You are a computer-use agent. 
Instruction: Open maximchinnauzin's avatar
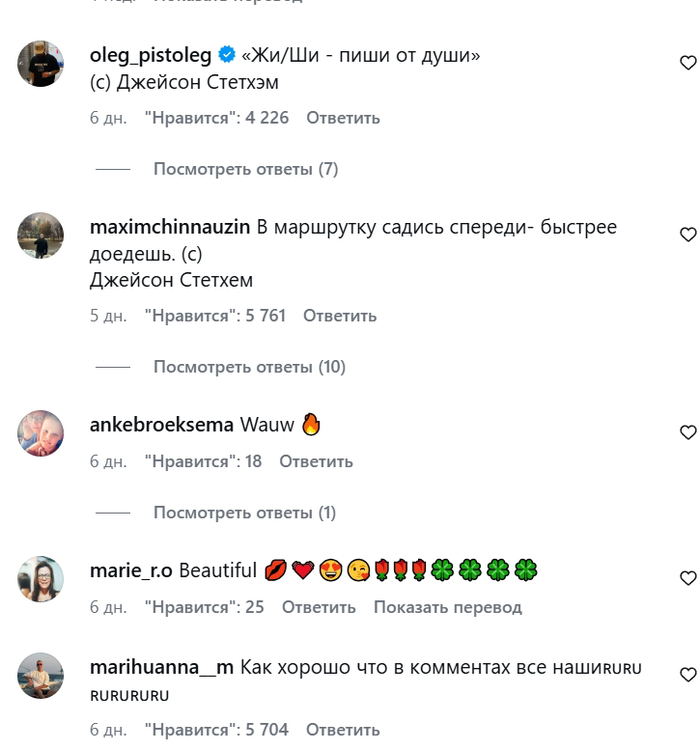[41, 235]
